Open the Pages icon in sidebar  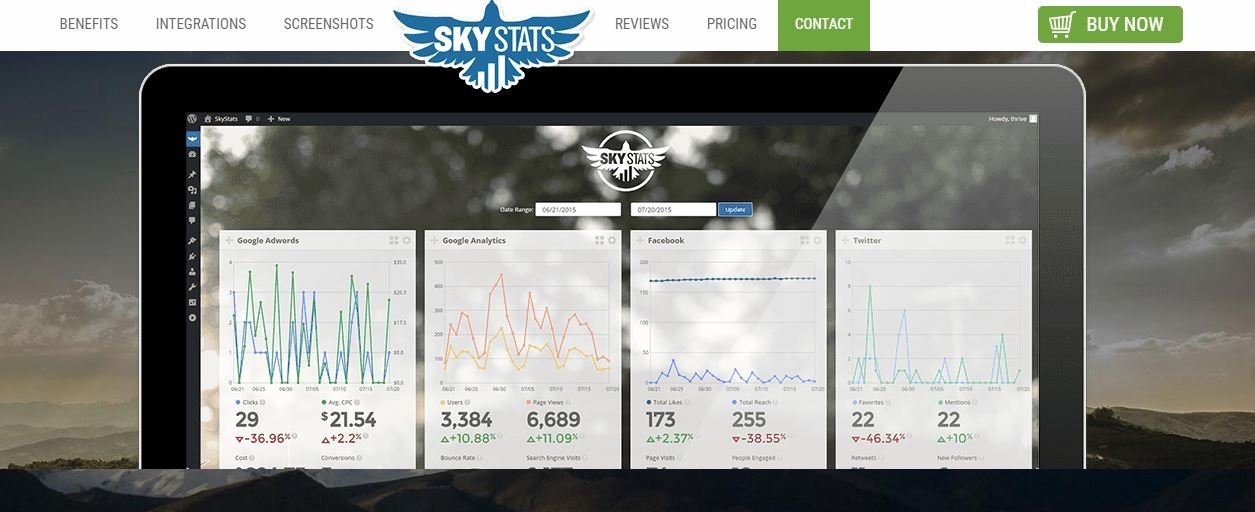pos(192,205)
